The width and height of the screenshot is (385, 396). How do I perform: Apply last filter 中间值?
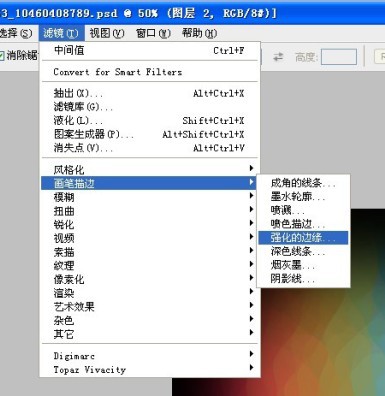[x=149, y=51]
